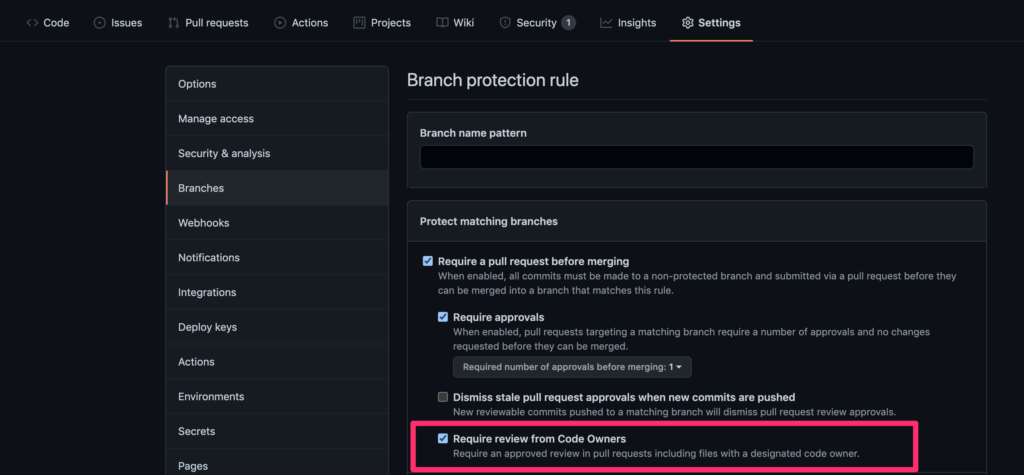Uncheck Require a pull request before merging
The image size is (1024, 475).
click(428, 261)
